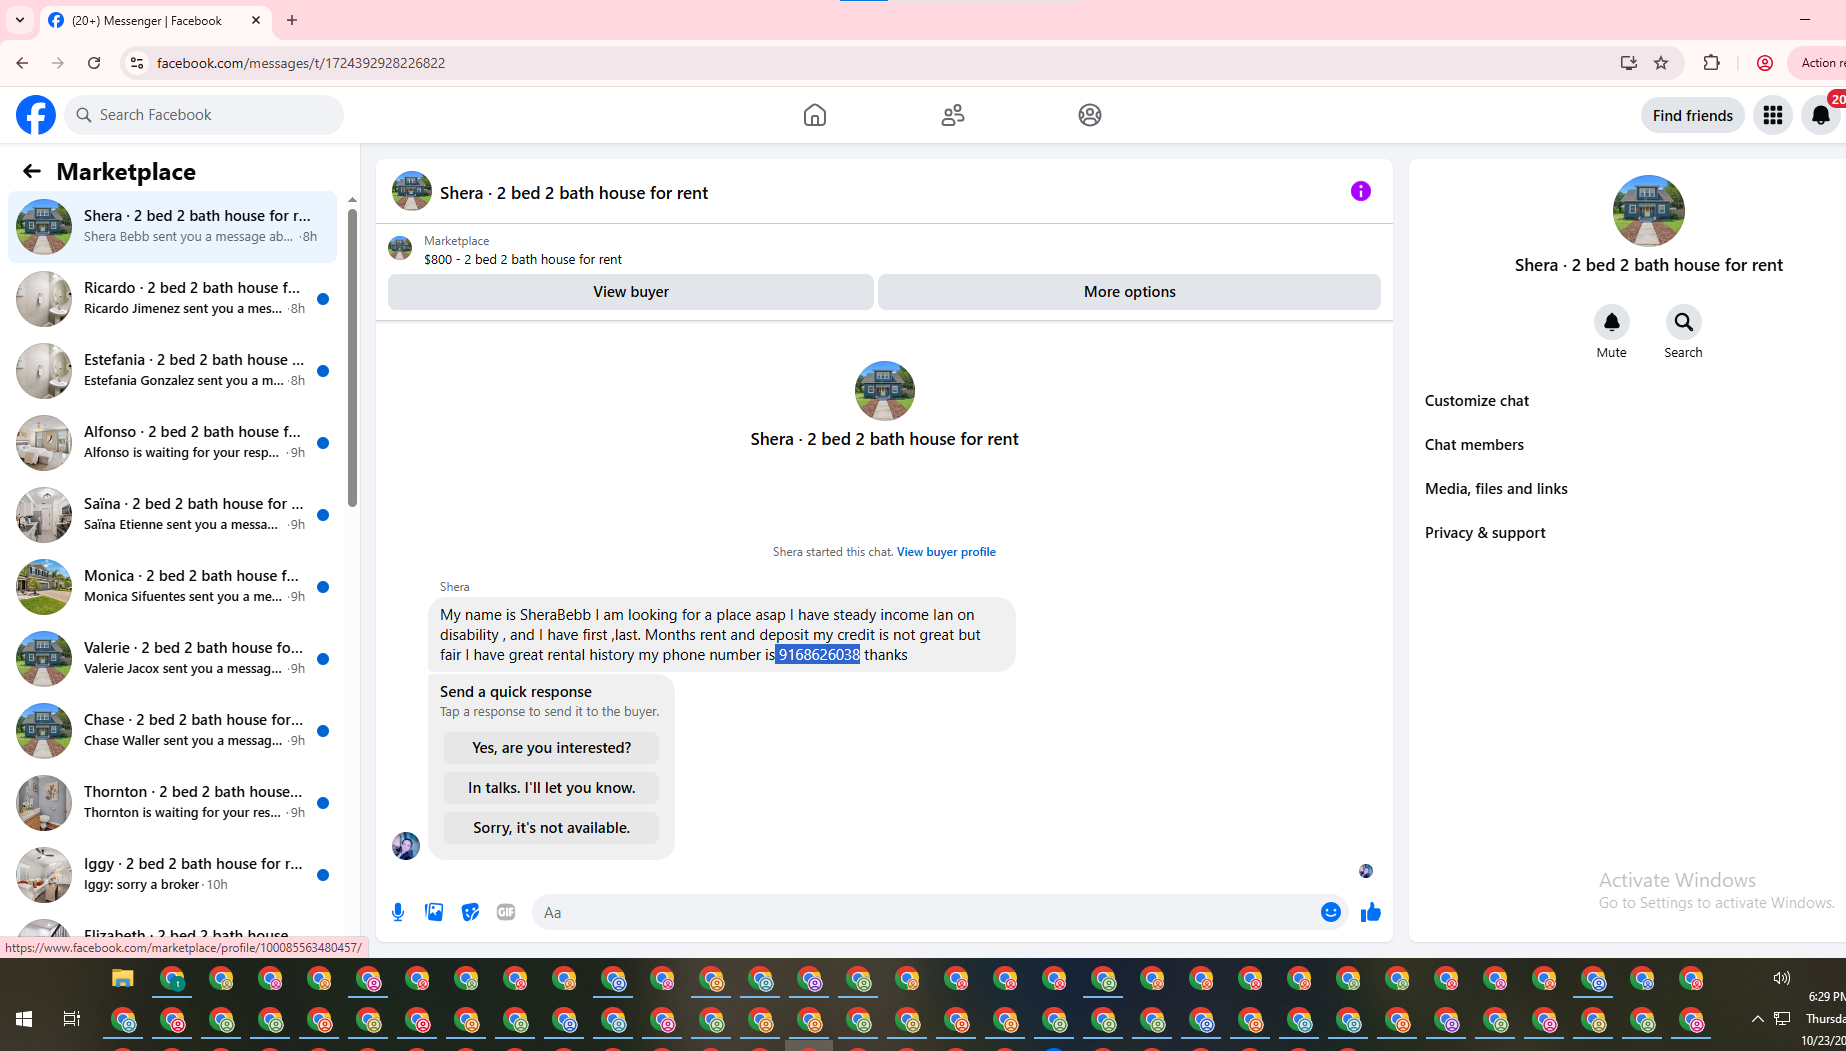Screen dimensions: 1846x1051
Task: Open new browser tab
Action: coord(292,20)
